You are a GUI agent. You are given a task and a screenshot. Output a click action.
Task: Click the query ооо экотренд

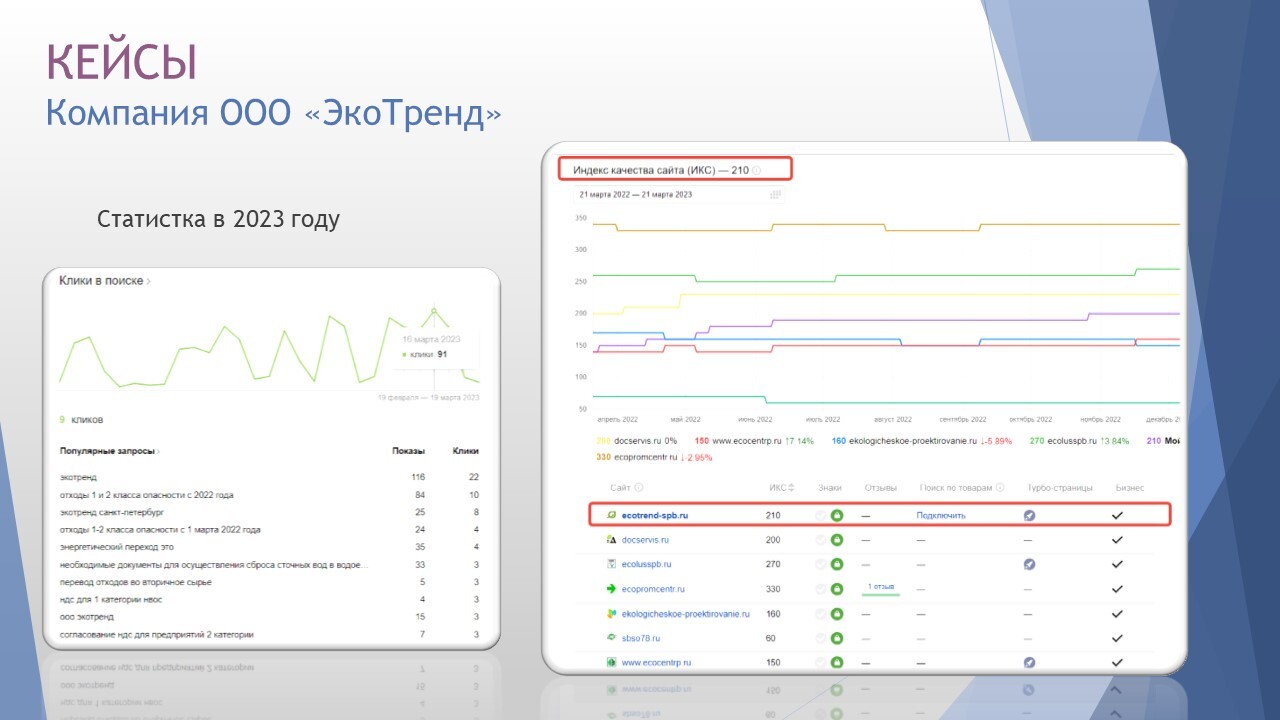tap(86, 617)
